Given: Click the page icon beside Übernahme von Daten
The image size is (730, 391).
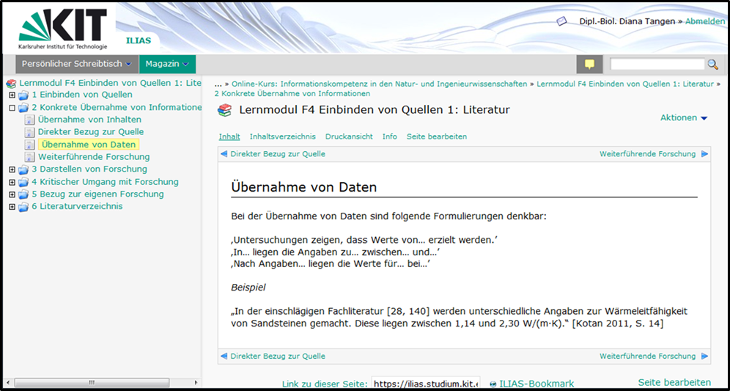Looking at the screenshot, I should [x=30, y=145].
